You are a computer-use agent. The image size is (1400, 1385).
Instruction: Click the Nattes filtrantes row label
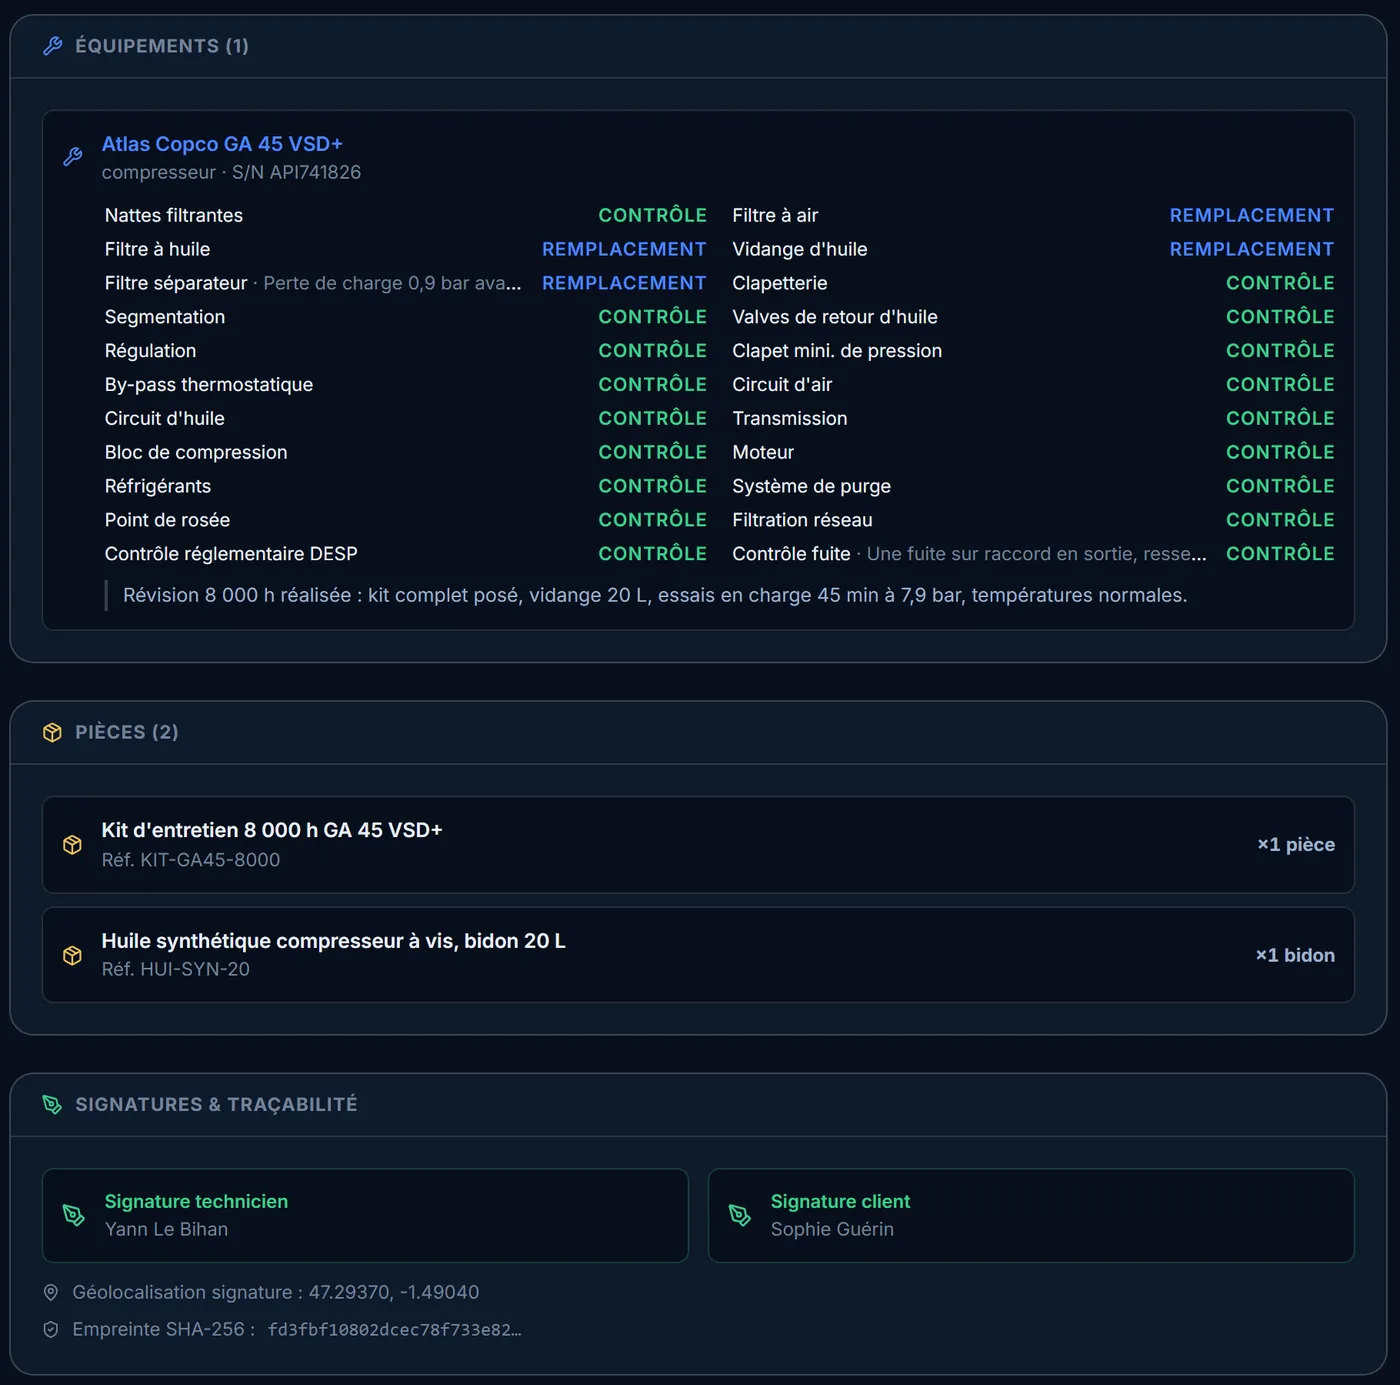[x=174, y=215]
